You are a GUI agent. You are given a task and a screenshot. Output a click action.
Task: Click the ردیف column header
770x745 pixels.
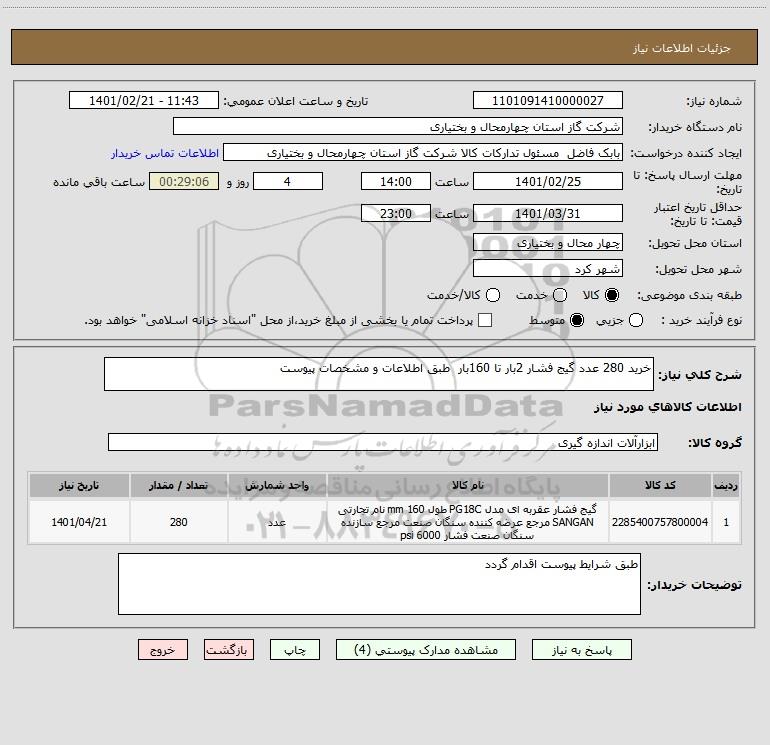tap(726, 485)
